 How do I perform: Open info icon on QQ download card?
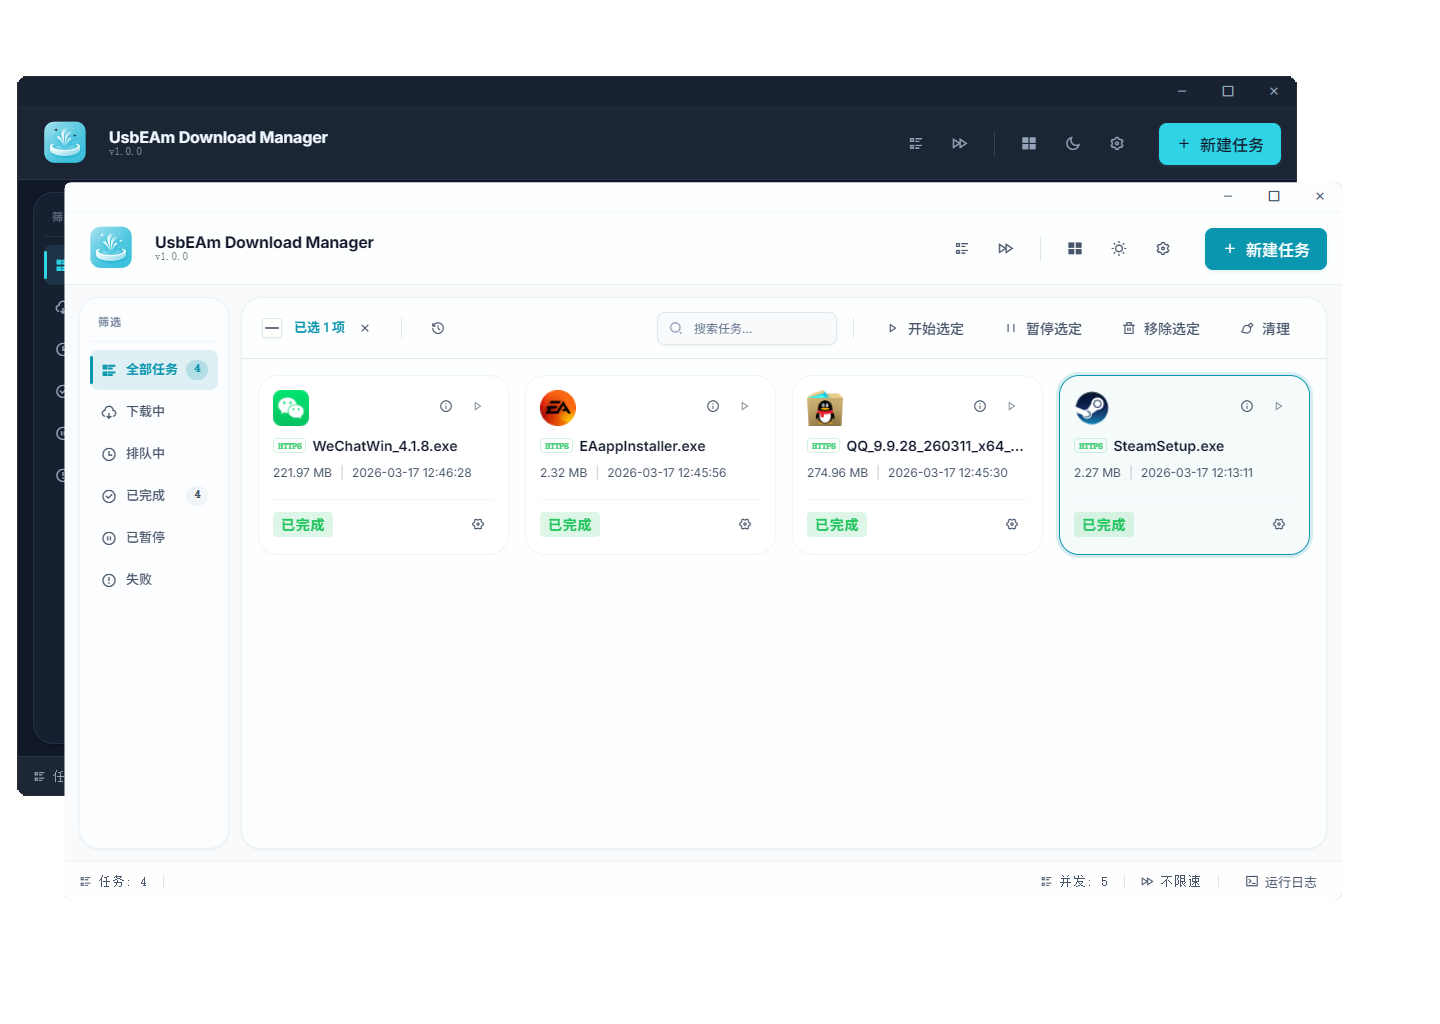coord(980,406)
